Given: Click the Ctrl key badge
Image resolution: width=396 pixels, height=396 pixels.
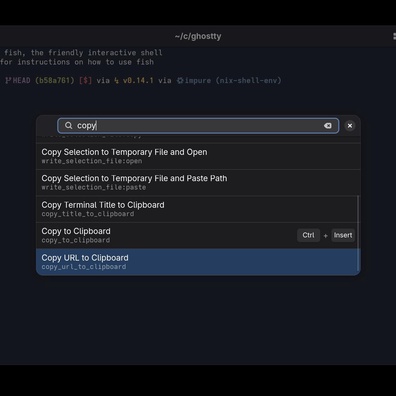Looking at the screenshot, I should click(308, 235).
